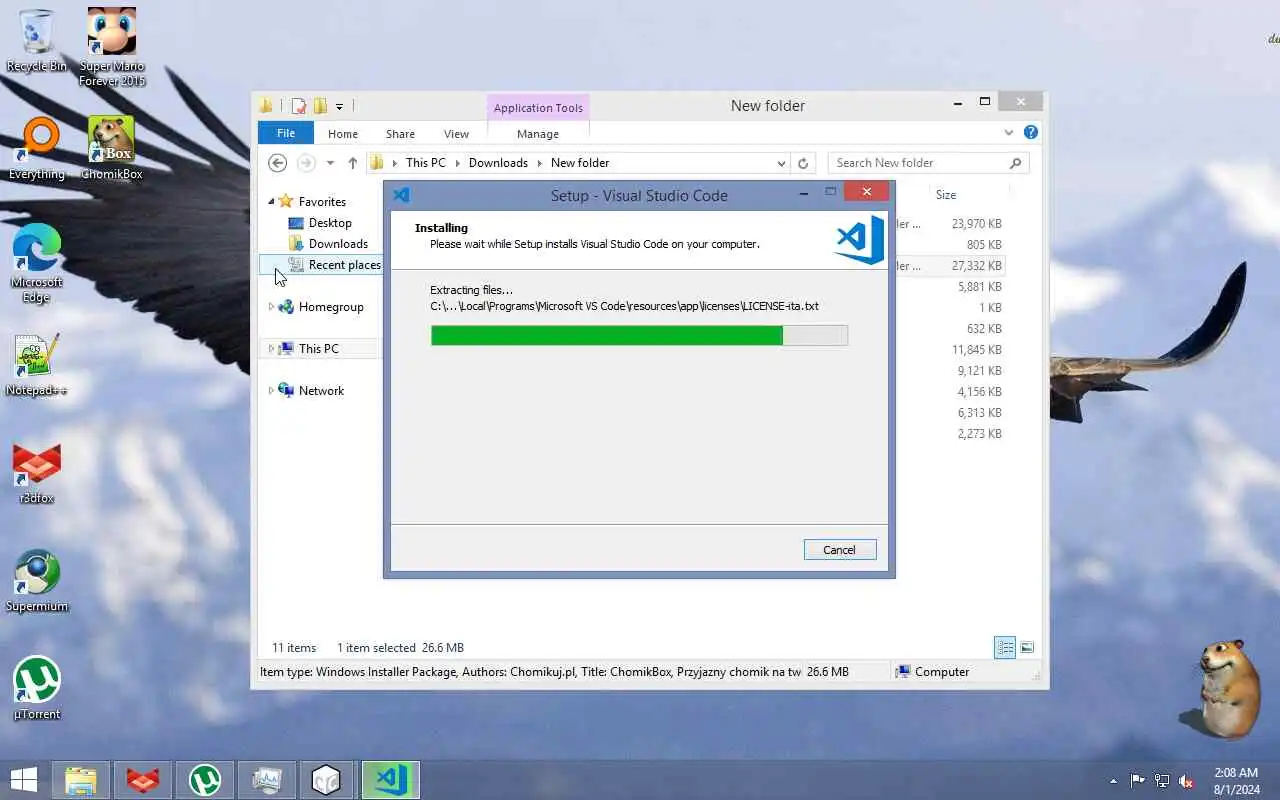This screenshot has height=800, width=1280.
Task: Click the white cube taskbar icon
Action: (327, 780)
